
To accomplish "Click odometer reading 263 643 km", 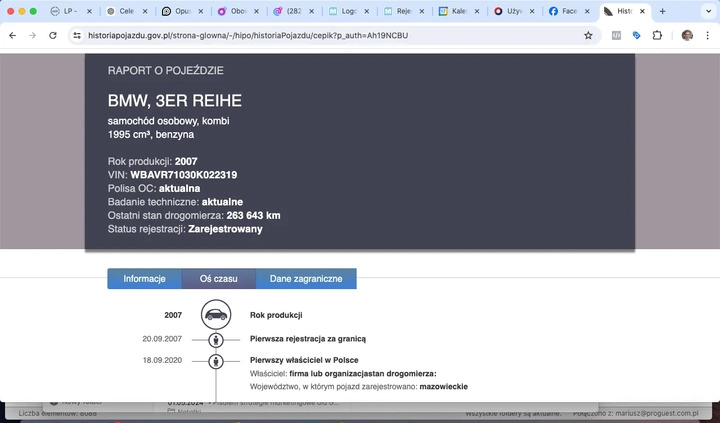I will pyautogui.click(x=253, y=215).
